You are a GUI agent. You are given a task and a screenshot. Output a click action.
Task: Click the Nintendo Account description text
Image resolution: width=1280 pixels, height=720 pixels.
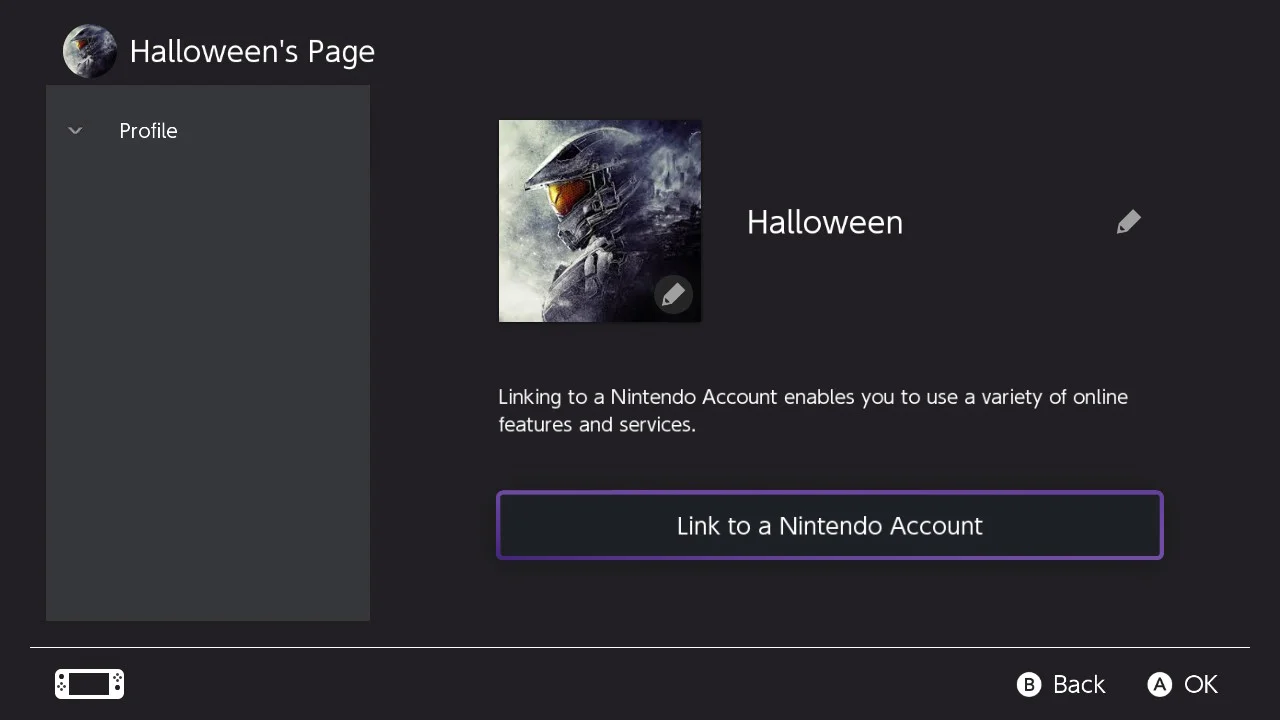pos(813,410)
